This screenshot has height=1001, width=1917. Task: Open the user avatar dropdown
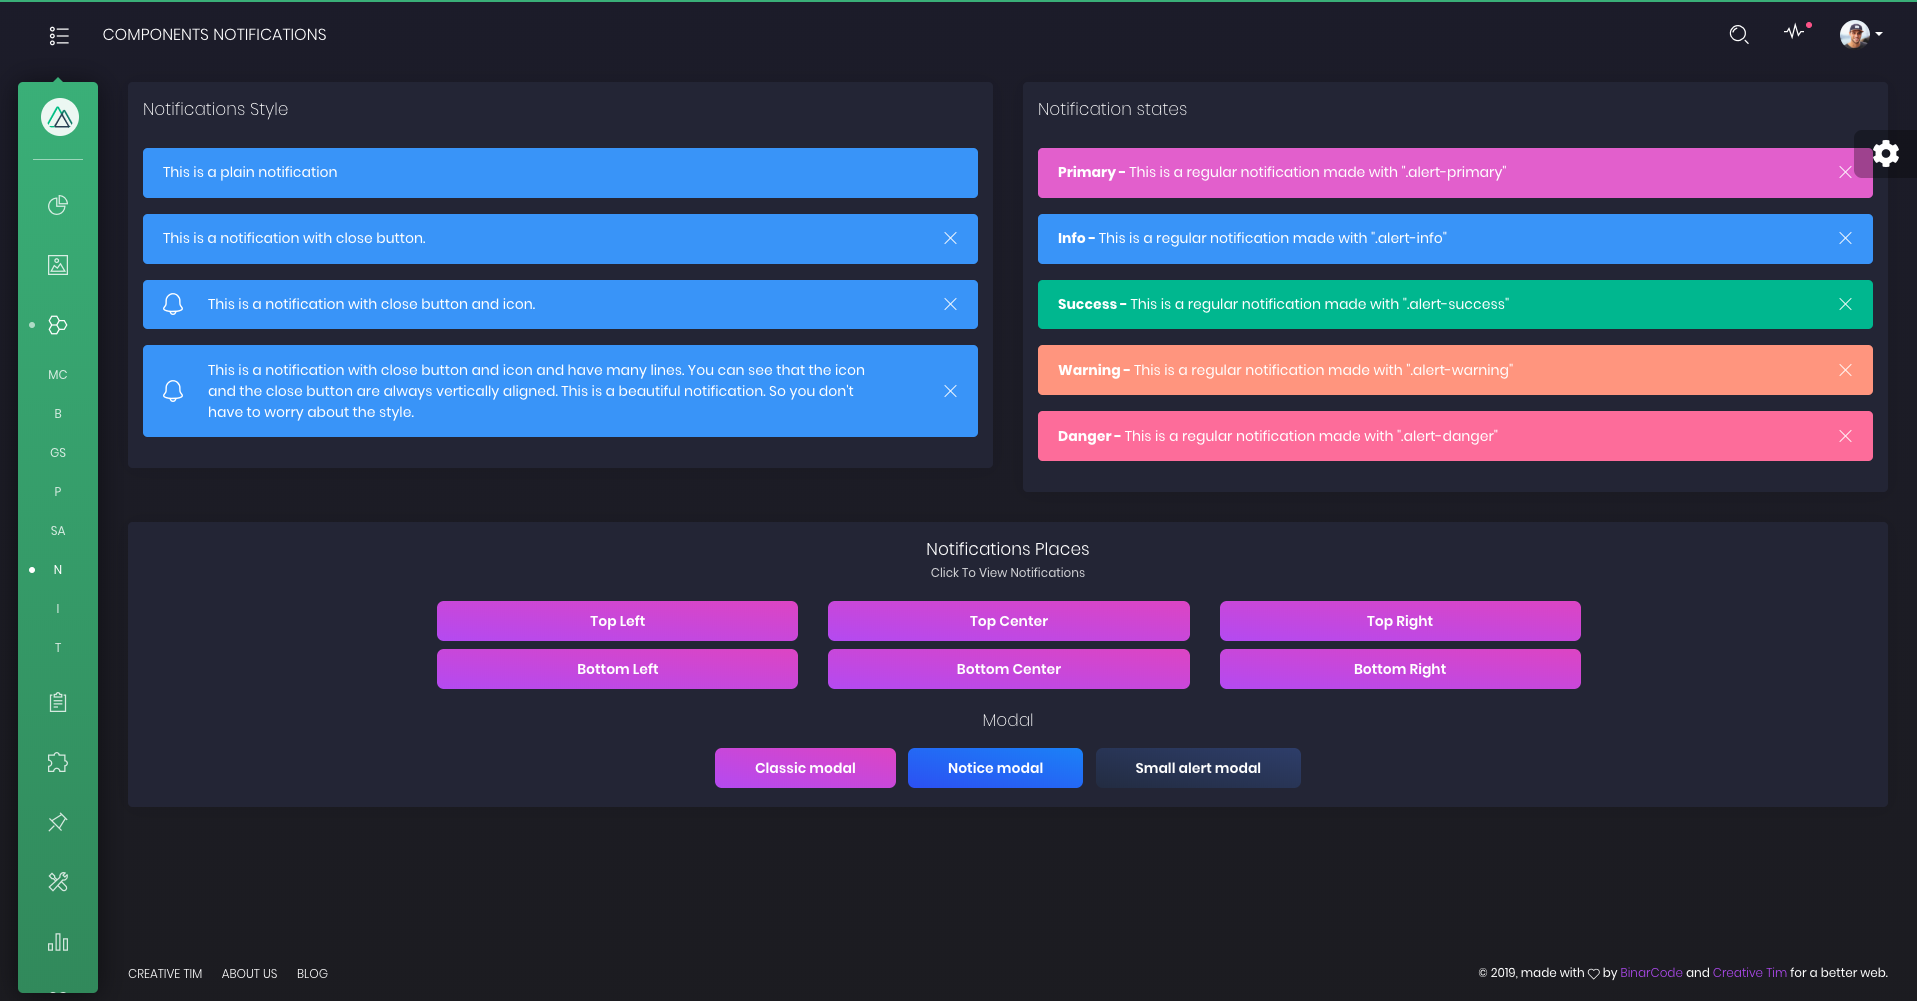1860,34
